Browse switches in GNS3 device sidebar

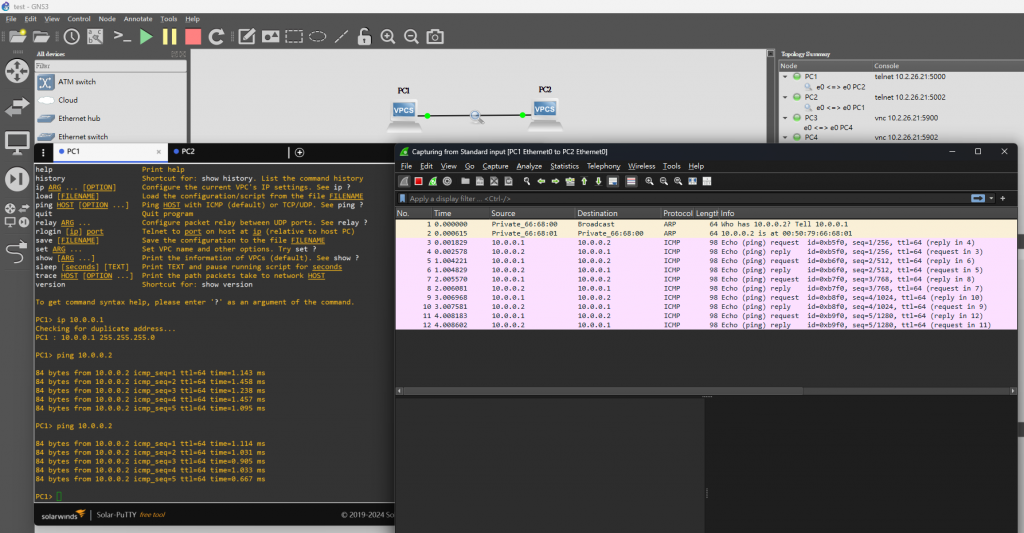[17, 107]
